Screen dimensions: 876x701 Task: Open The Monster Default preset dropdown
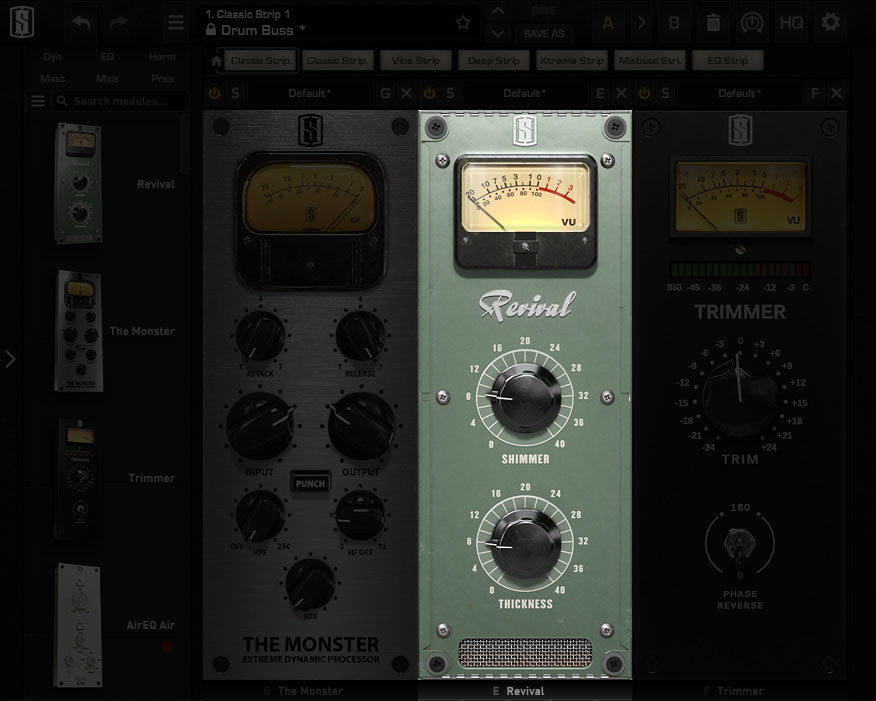coord(309,93)
